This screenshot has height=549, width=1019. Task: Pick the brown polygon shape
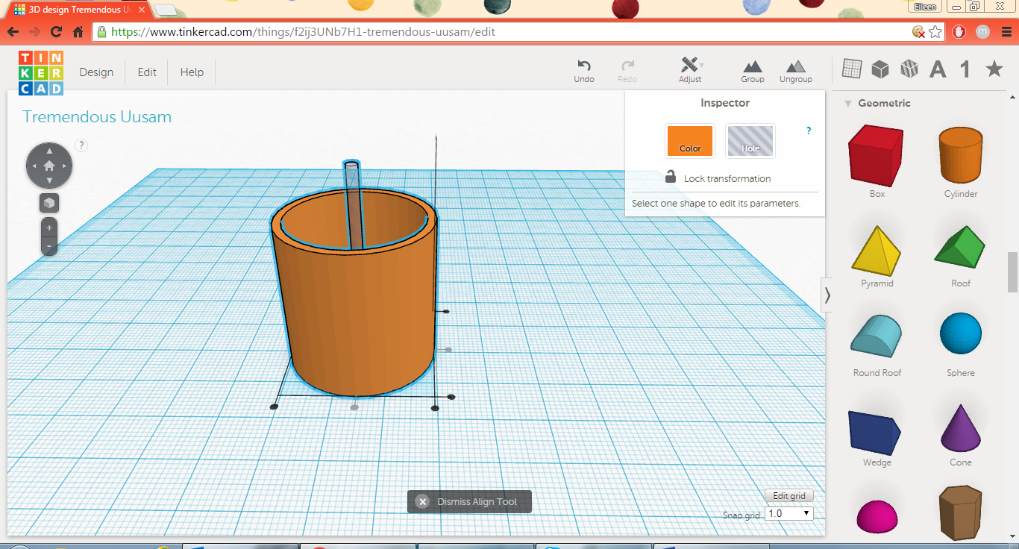960,513
